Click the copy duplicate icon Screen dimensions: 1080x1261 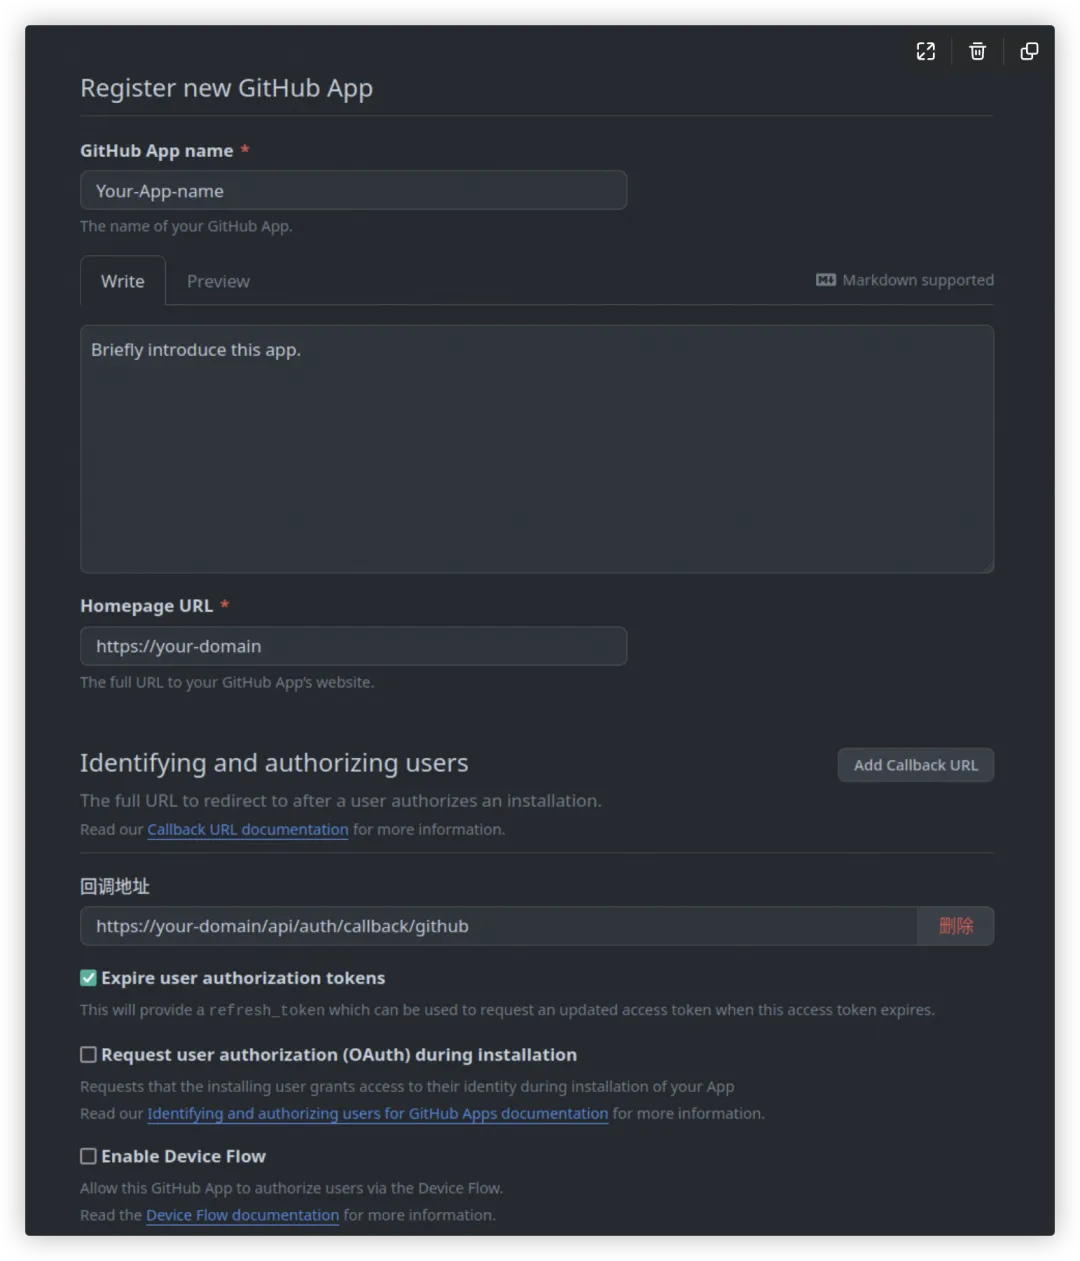click(x=1029, y=51)
